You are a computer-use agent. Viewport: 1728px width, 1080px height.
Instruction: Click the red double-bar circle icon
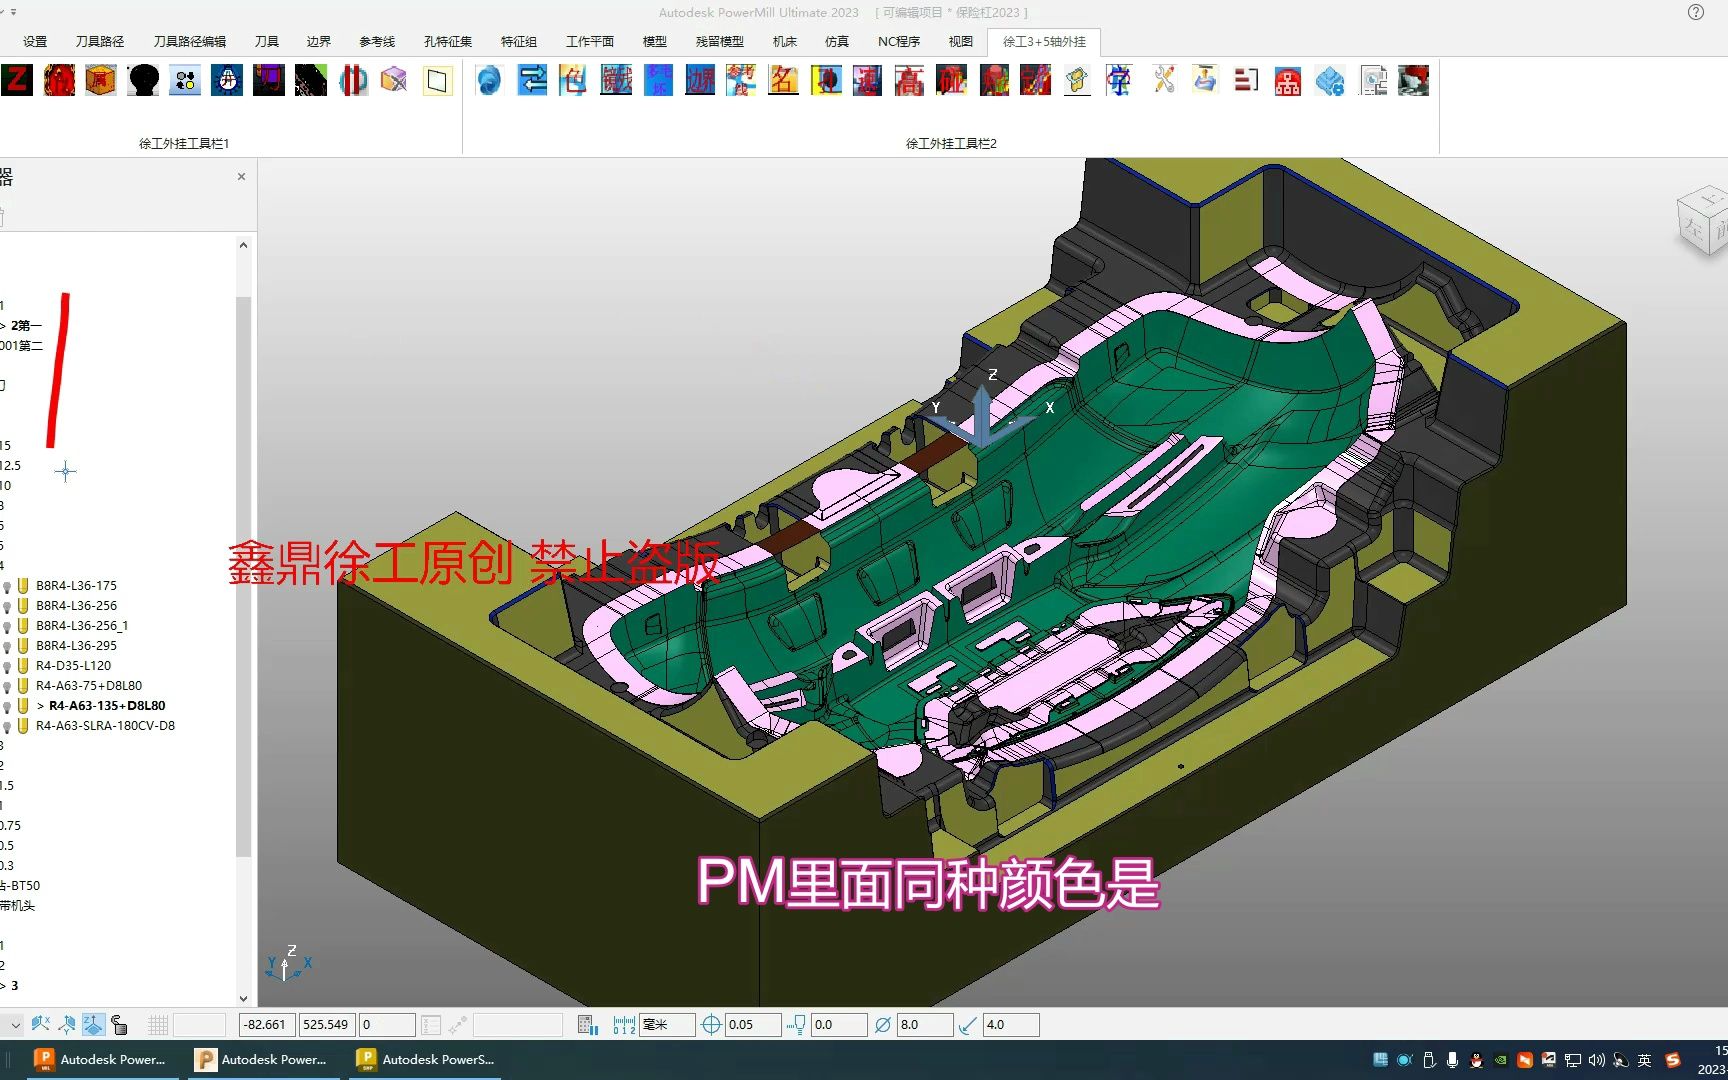pyautogui.click(x=353, y=80)
